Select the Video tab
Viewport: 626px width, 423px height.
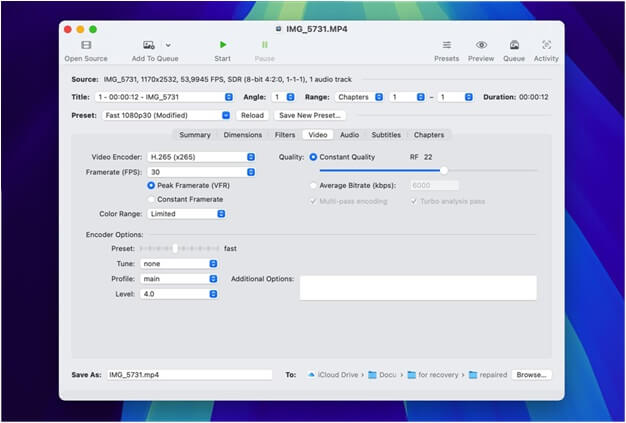click(x=318, y=135)
